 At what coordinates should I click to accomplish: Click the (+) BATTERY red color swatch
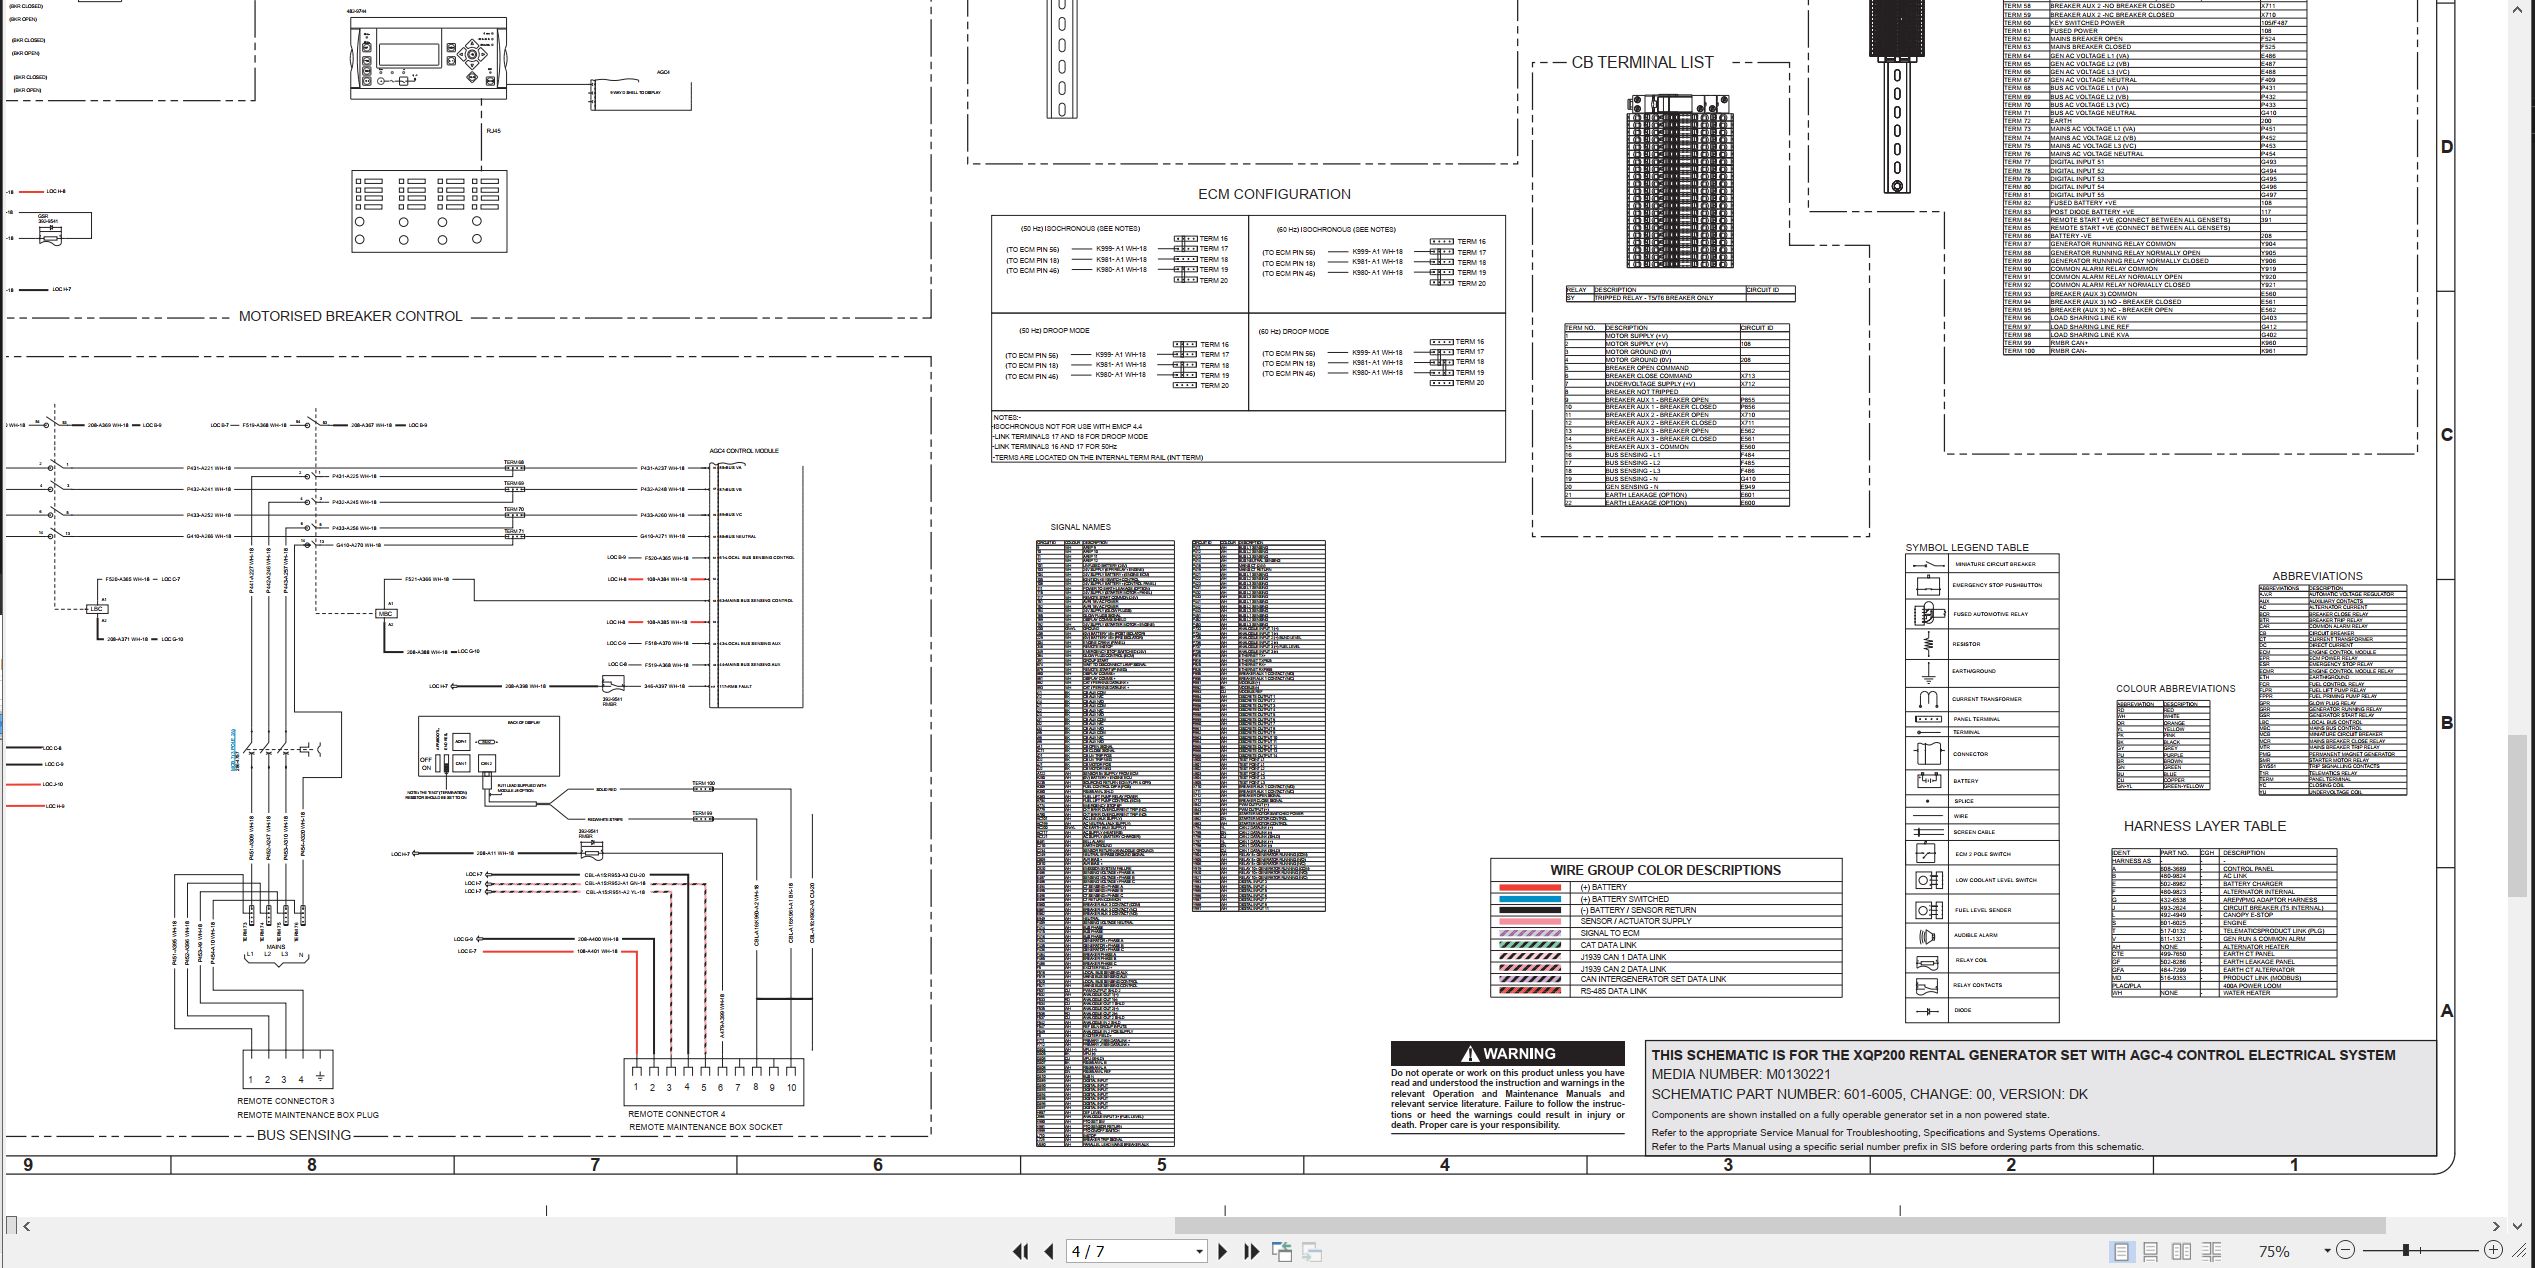(x=1530, y=887)
